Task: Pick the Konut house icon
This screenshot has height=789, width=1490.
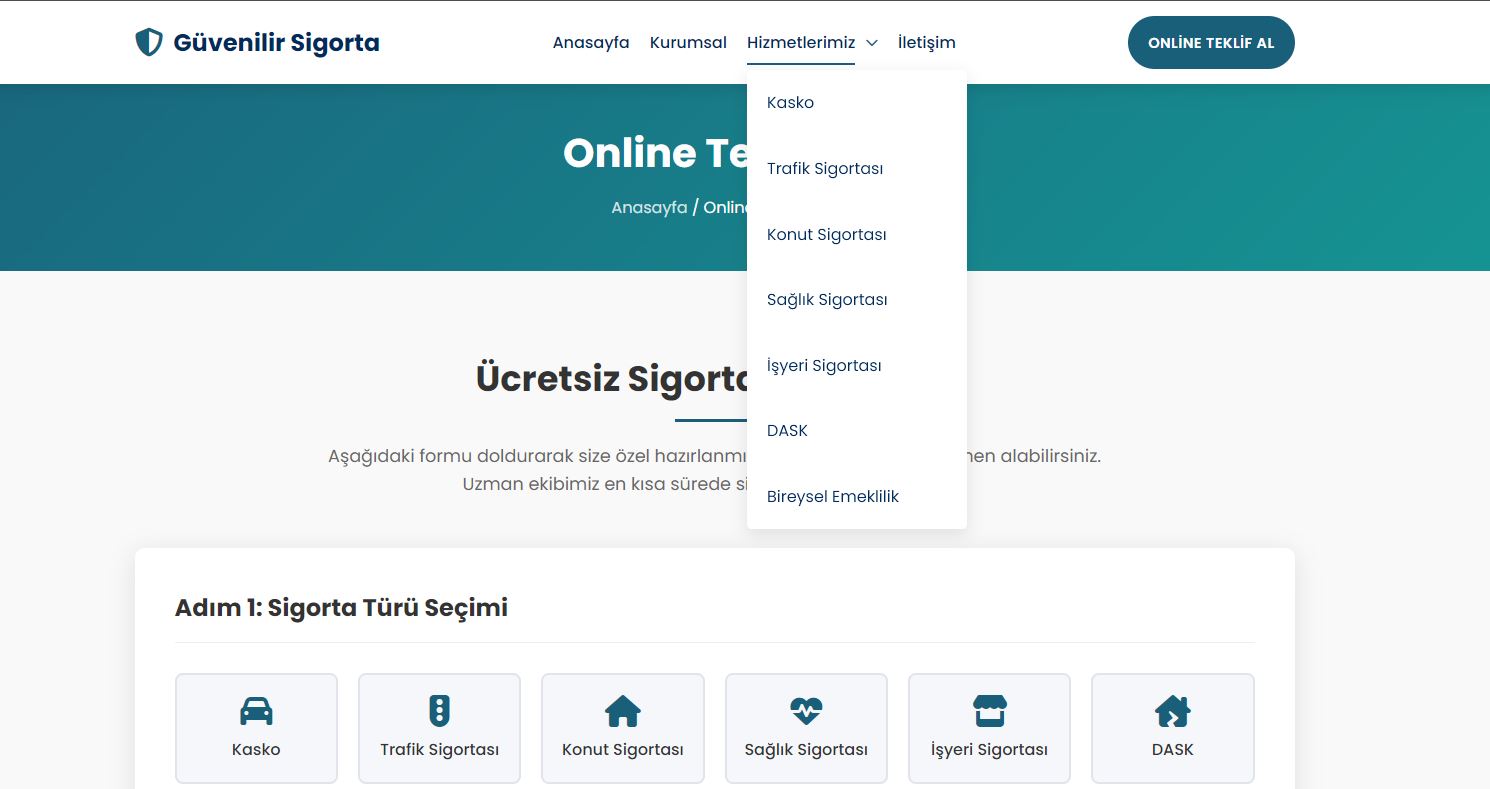Action: coord(622,711)
